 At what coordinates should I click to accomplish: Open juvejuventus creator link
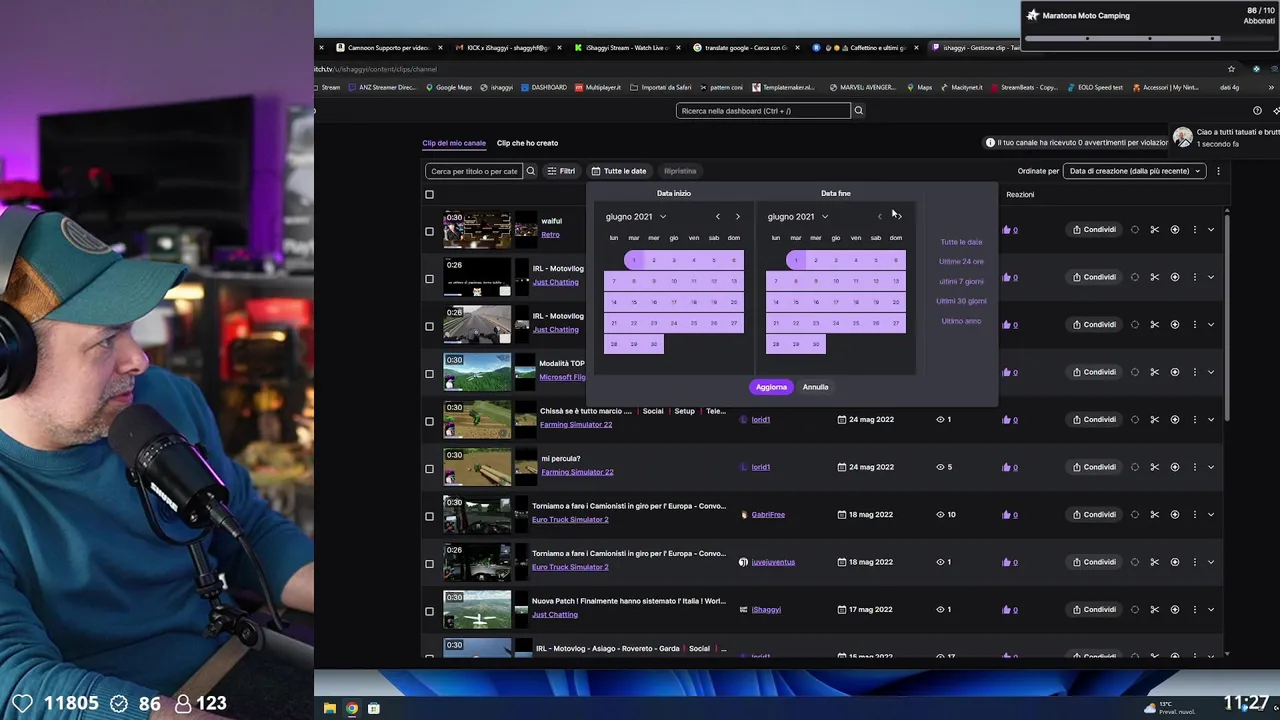(773, 562)
